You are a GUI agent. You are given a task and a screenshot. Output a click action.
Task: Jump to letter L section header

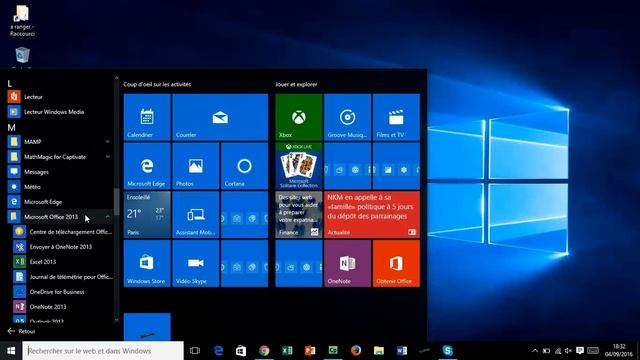click(10, 84)
